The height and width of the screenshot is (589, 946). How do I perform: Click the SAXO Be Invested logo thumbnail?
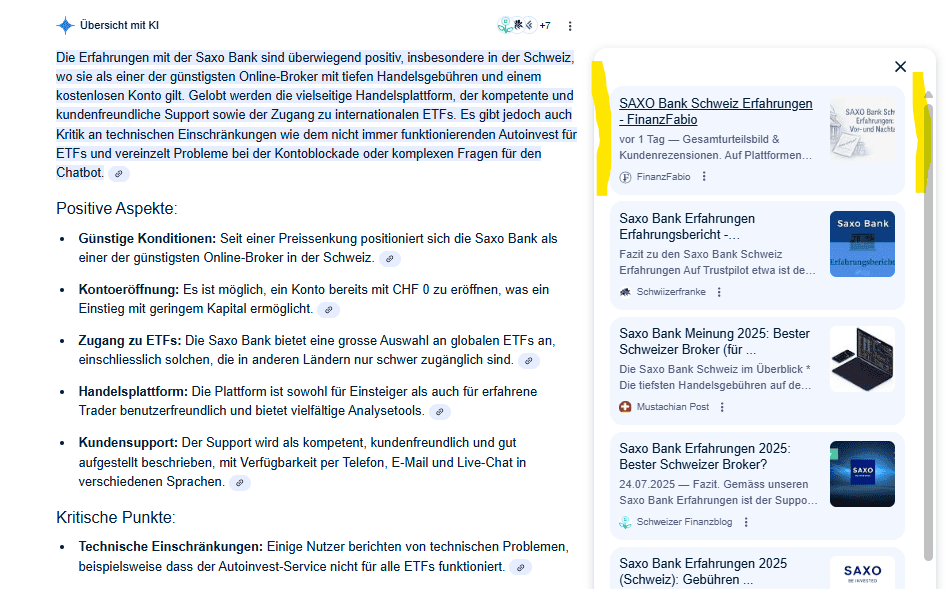point(862,572)
